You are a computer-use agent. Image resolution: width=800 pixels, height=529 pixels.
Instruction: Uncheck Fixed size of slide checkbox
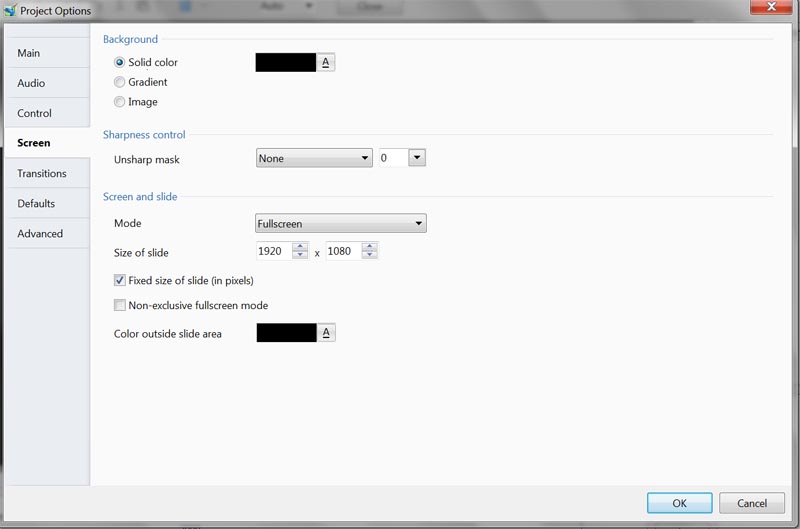tap(120, 281)
